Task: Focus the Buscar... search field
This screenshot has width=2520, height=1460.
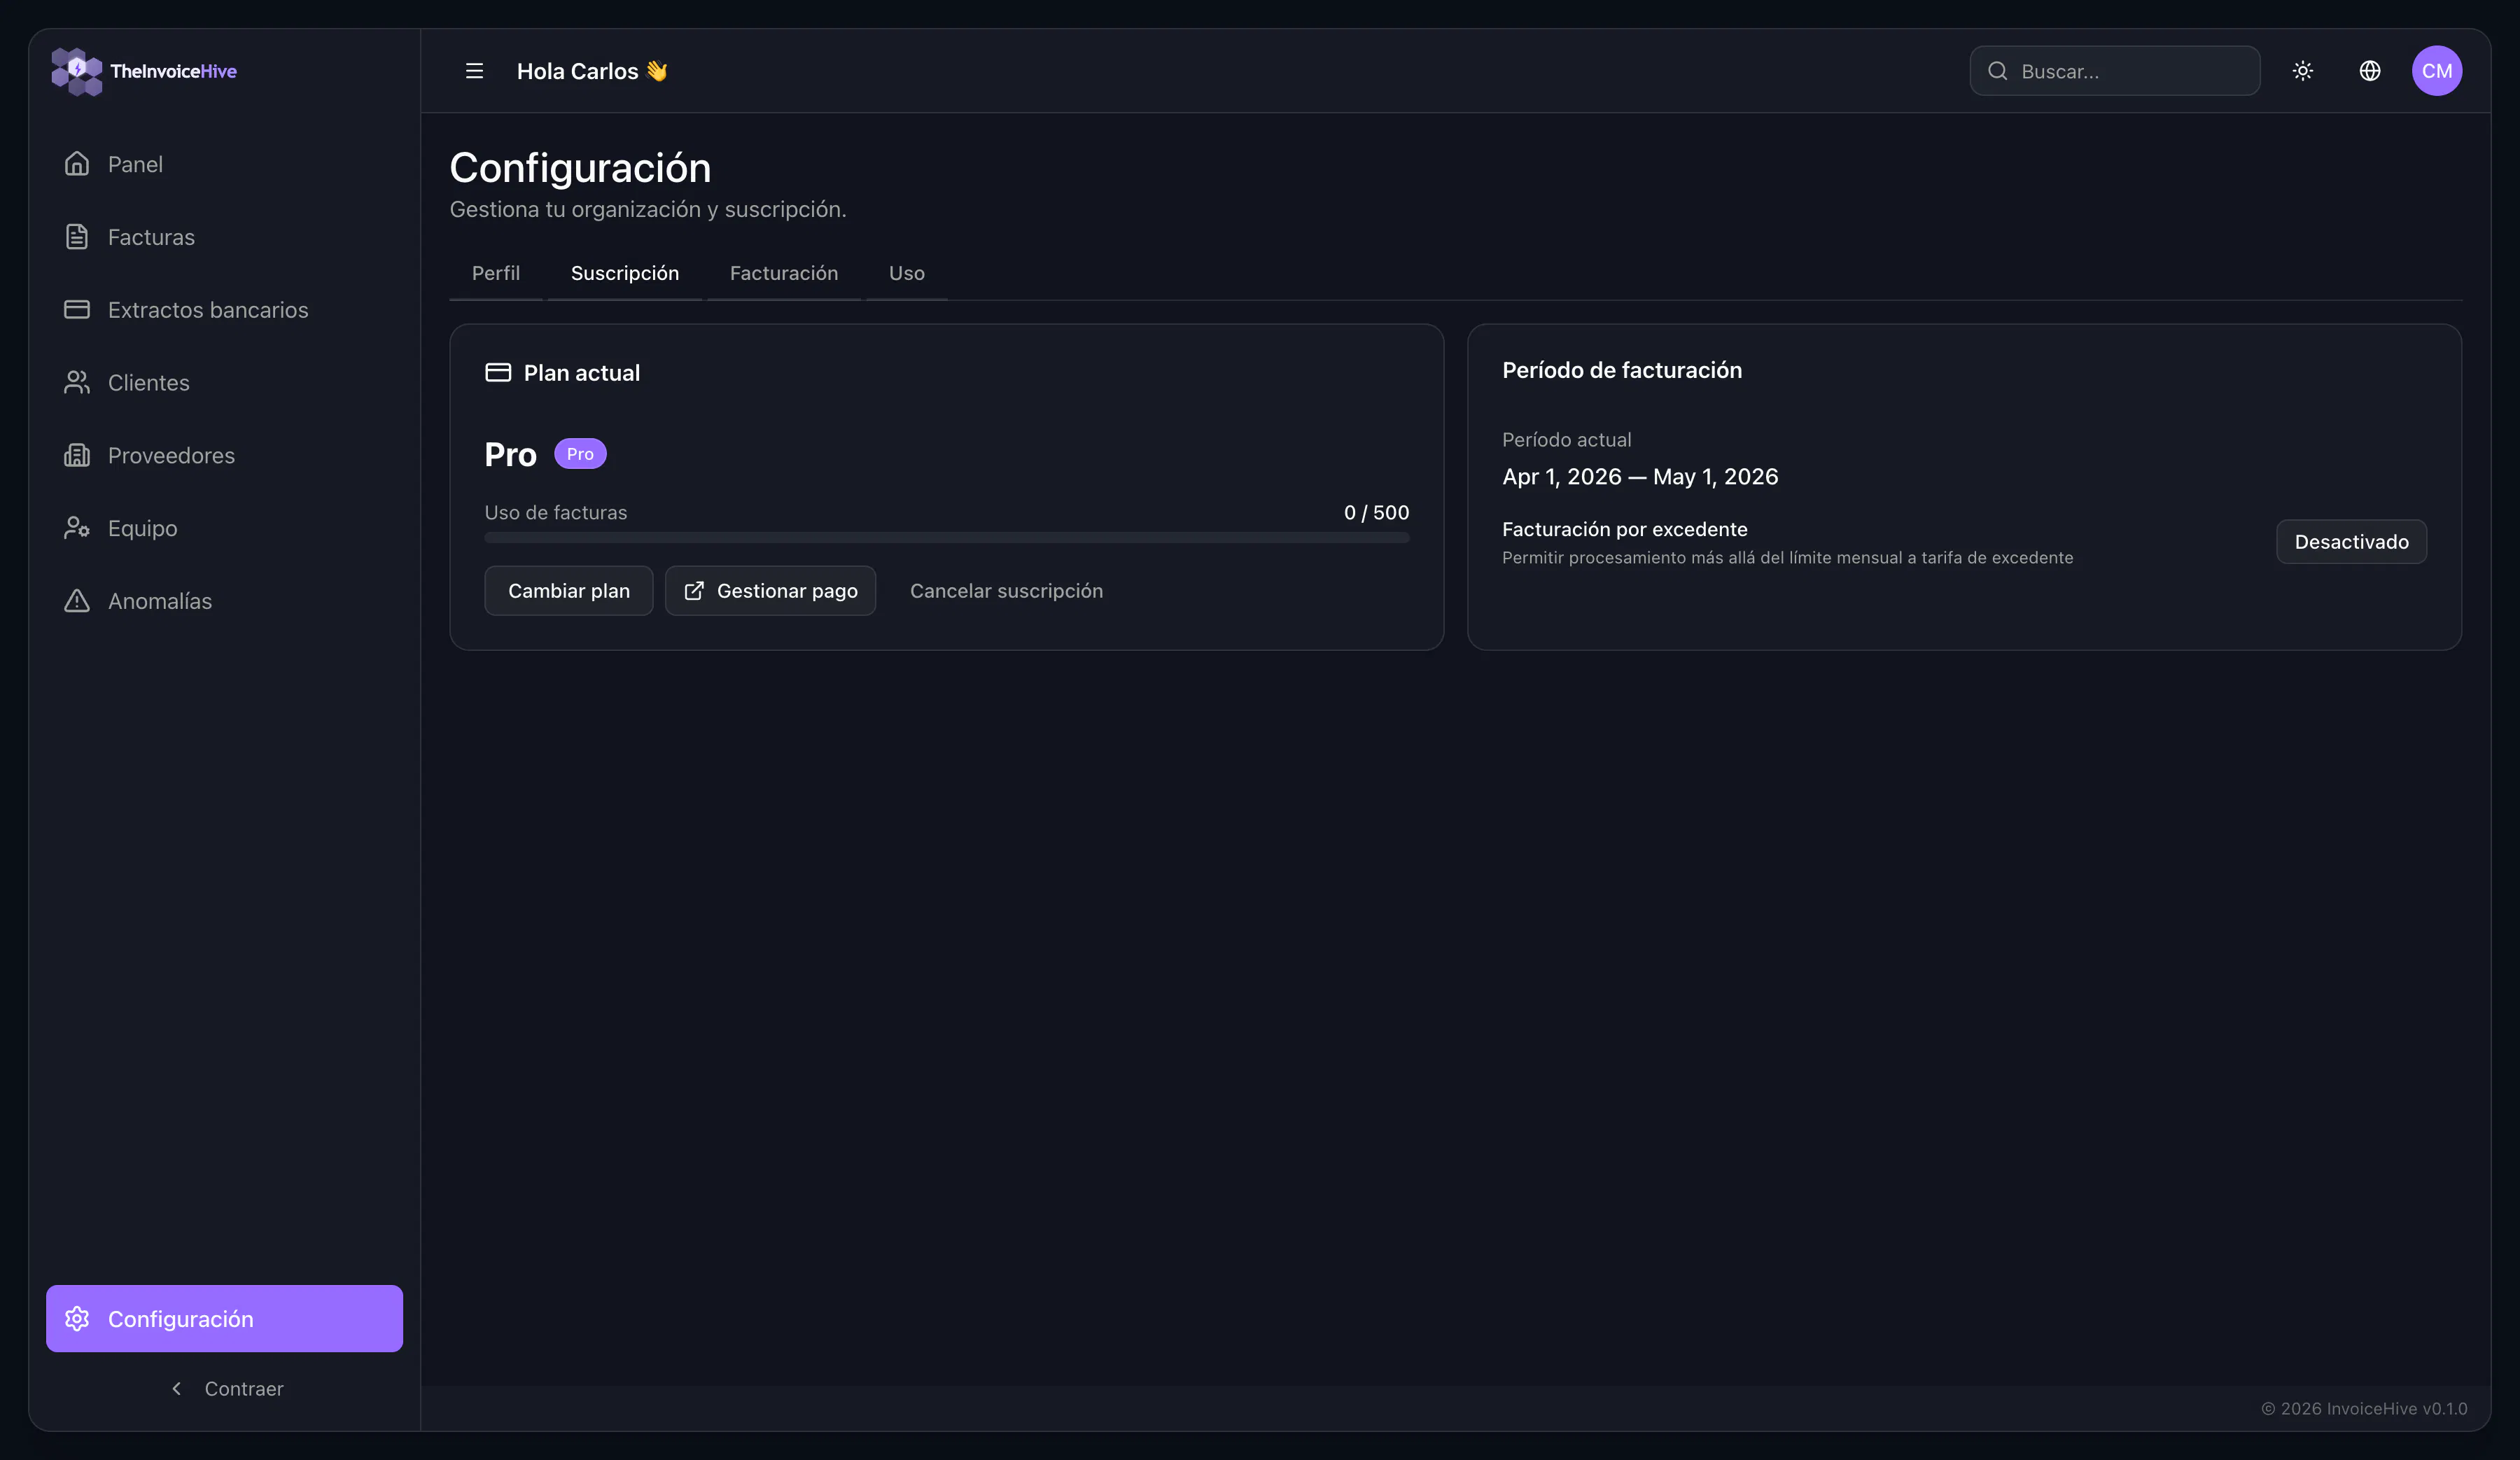Action: (x=2115, y=71)
